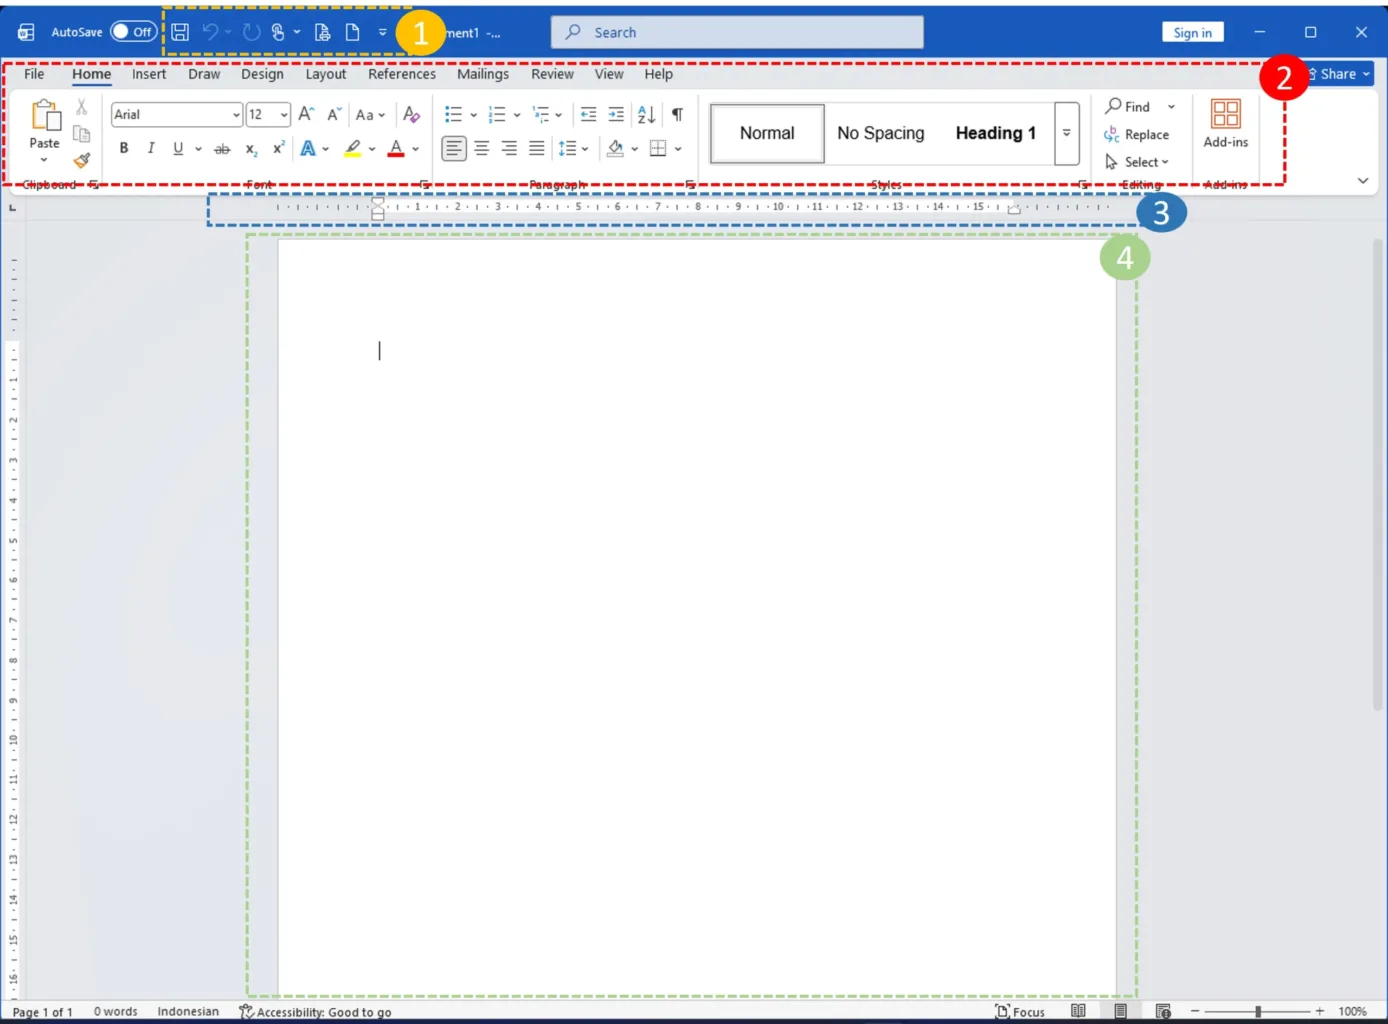Open the Insert ribbon tab
Image resolution: width=1388 pixels, height=1024 pixels.
pyautogui.click(x=149, y=74)
